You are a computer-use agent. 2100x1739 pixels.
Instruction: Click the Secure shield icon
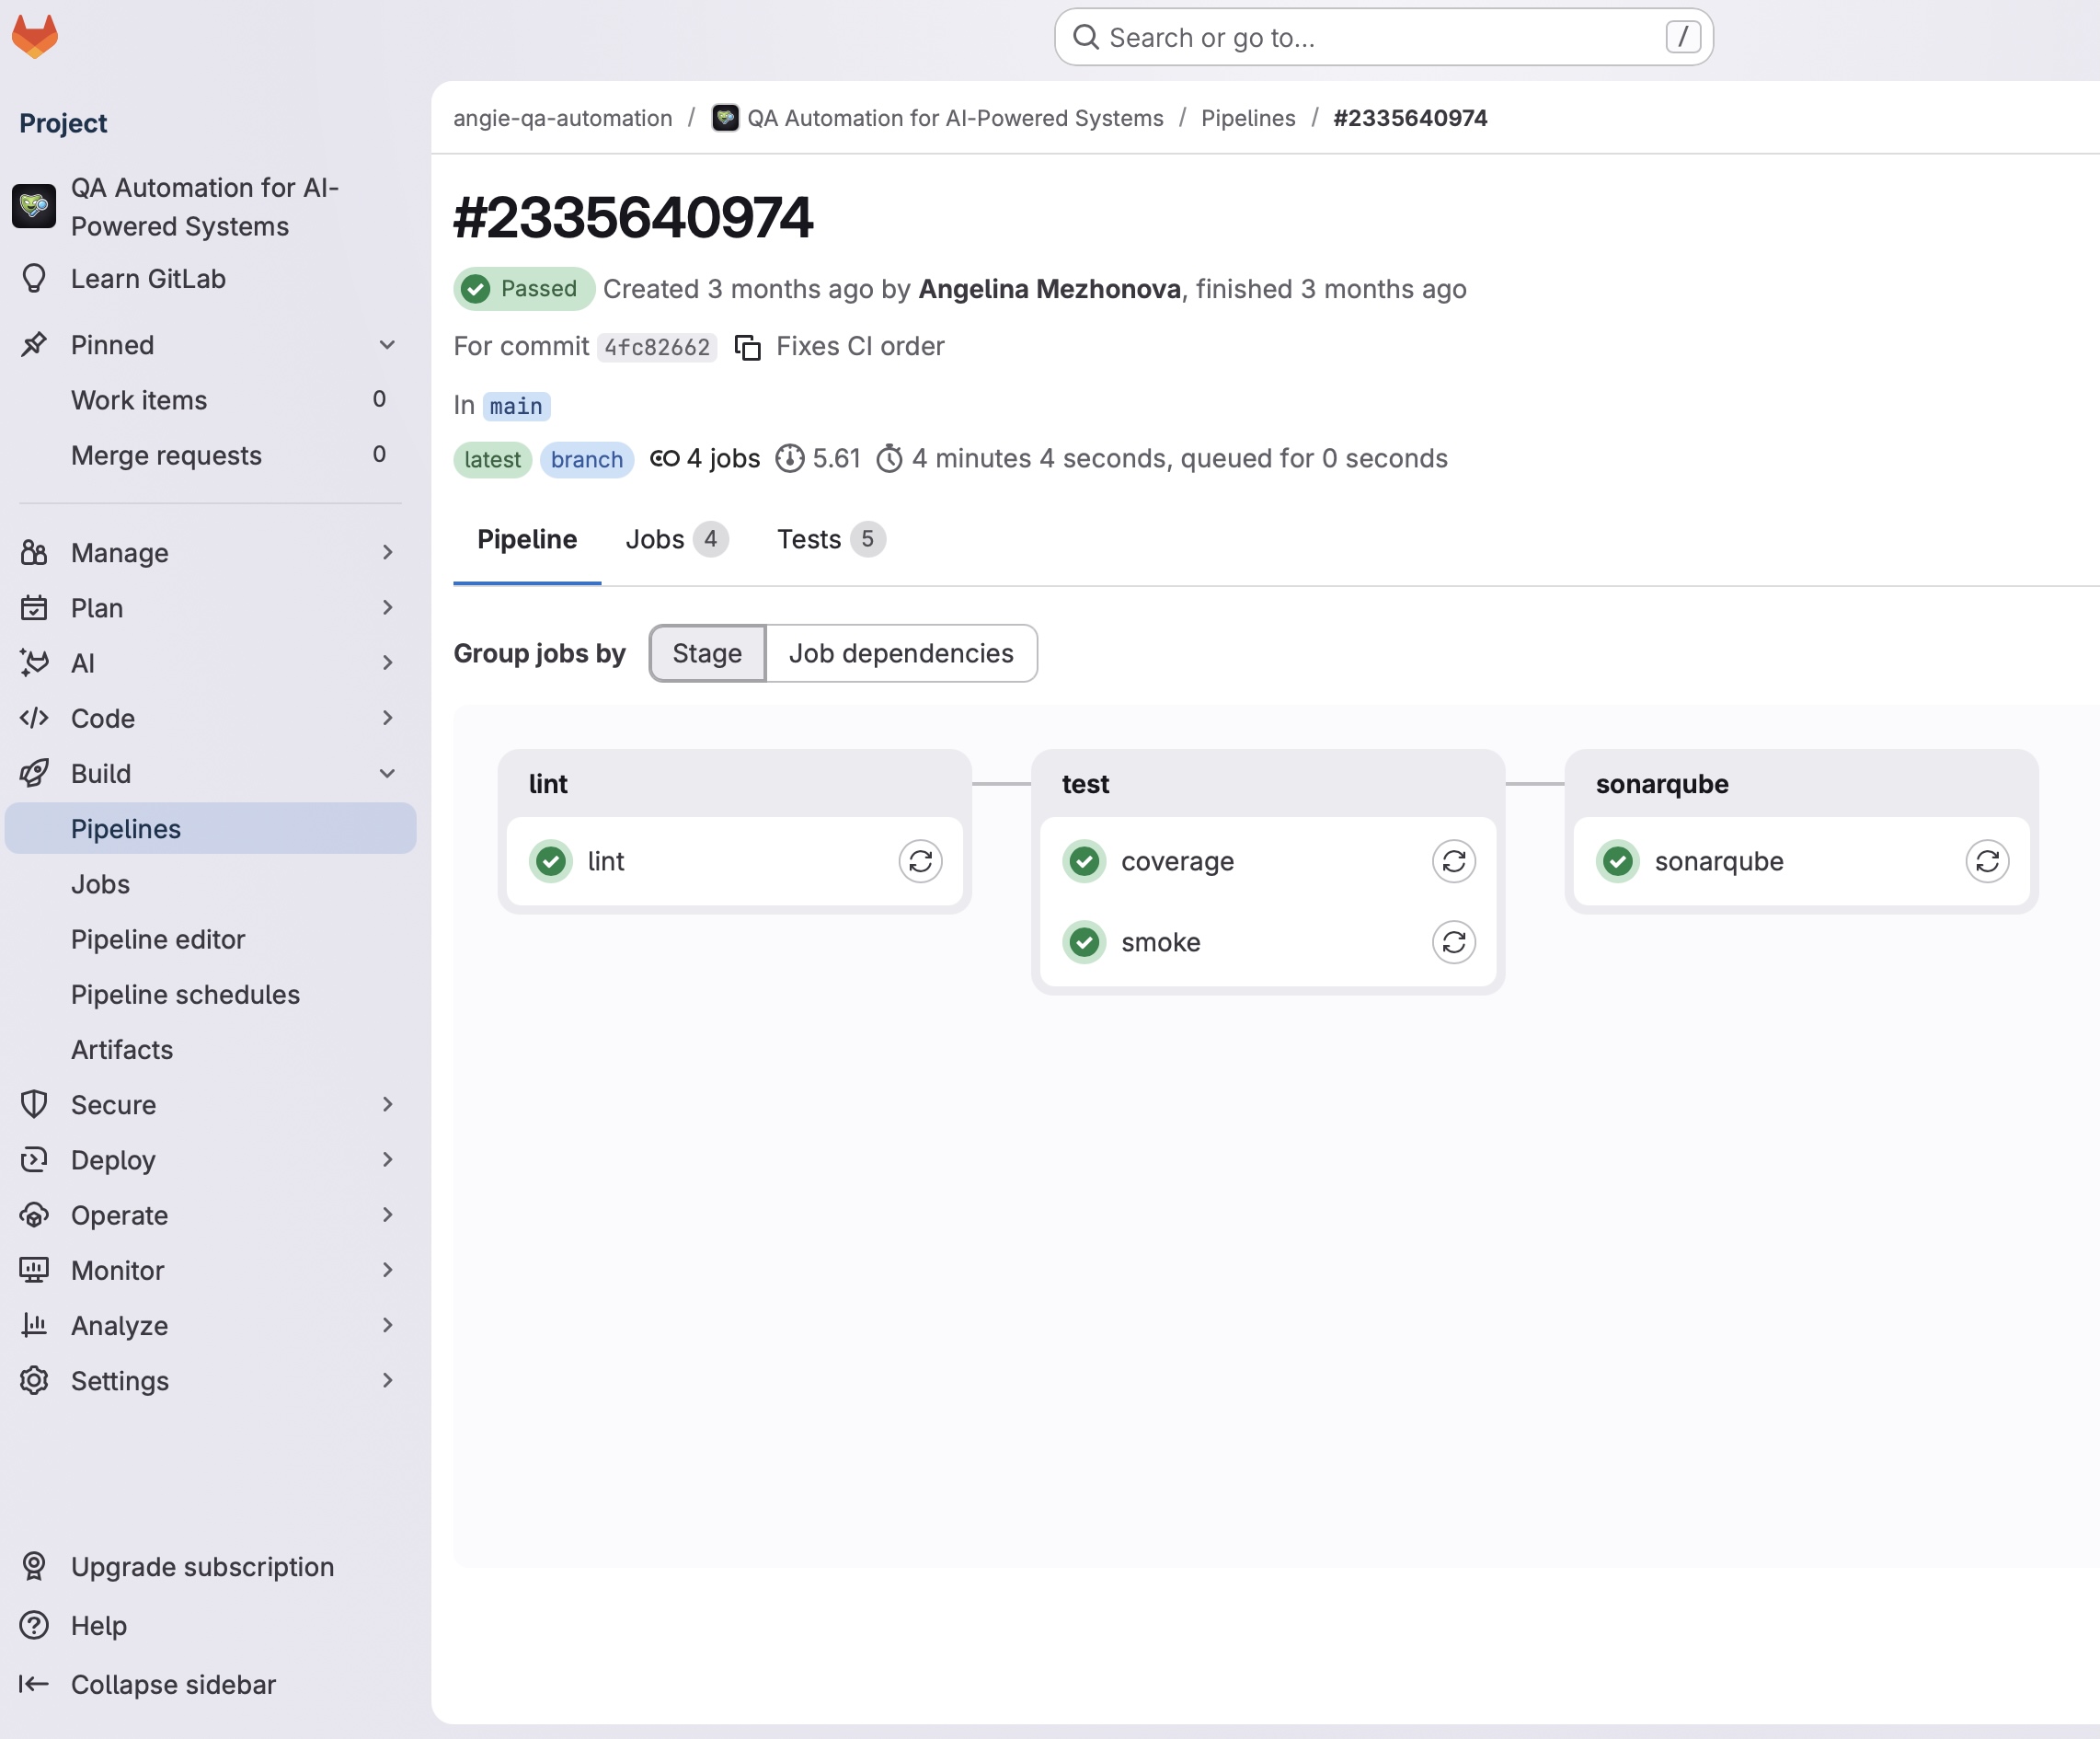(x=34, y=1105)
